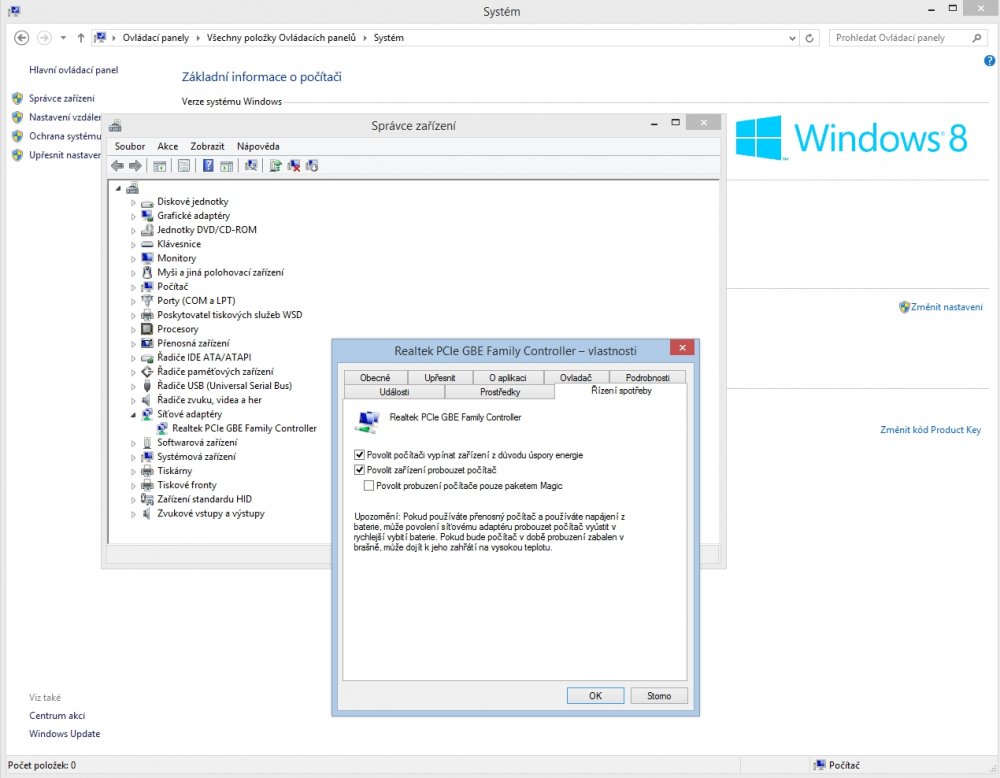This screenshot has height=778, width=1000.
Task: Click refresh icon in address bar
Action: coord(809,38)
